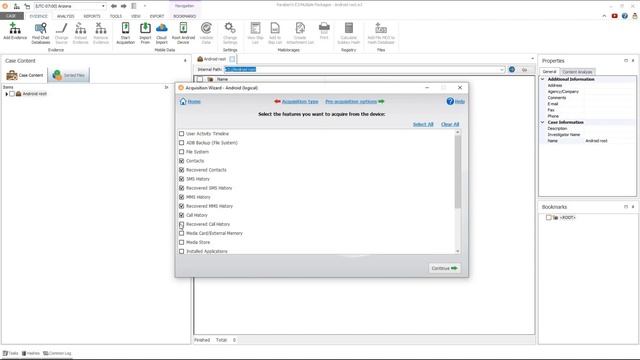640x360 pixels.
Task: Switch to the Analysis ribbon tab
Action: pos(65,16)
